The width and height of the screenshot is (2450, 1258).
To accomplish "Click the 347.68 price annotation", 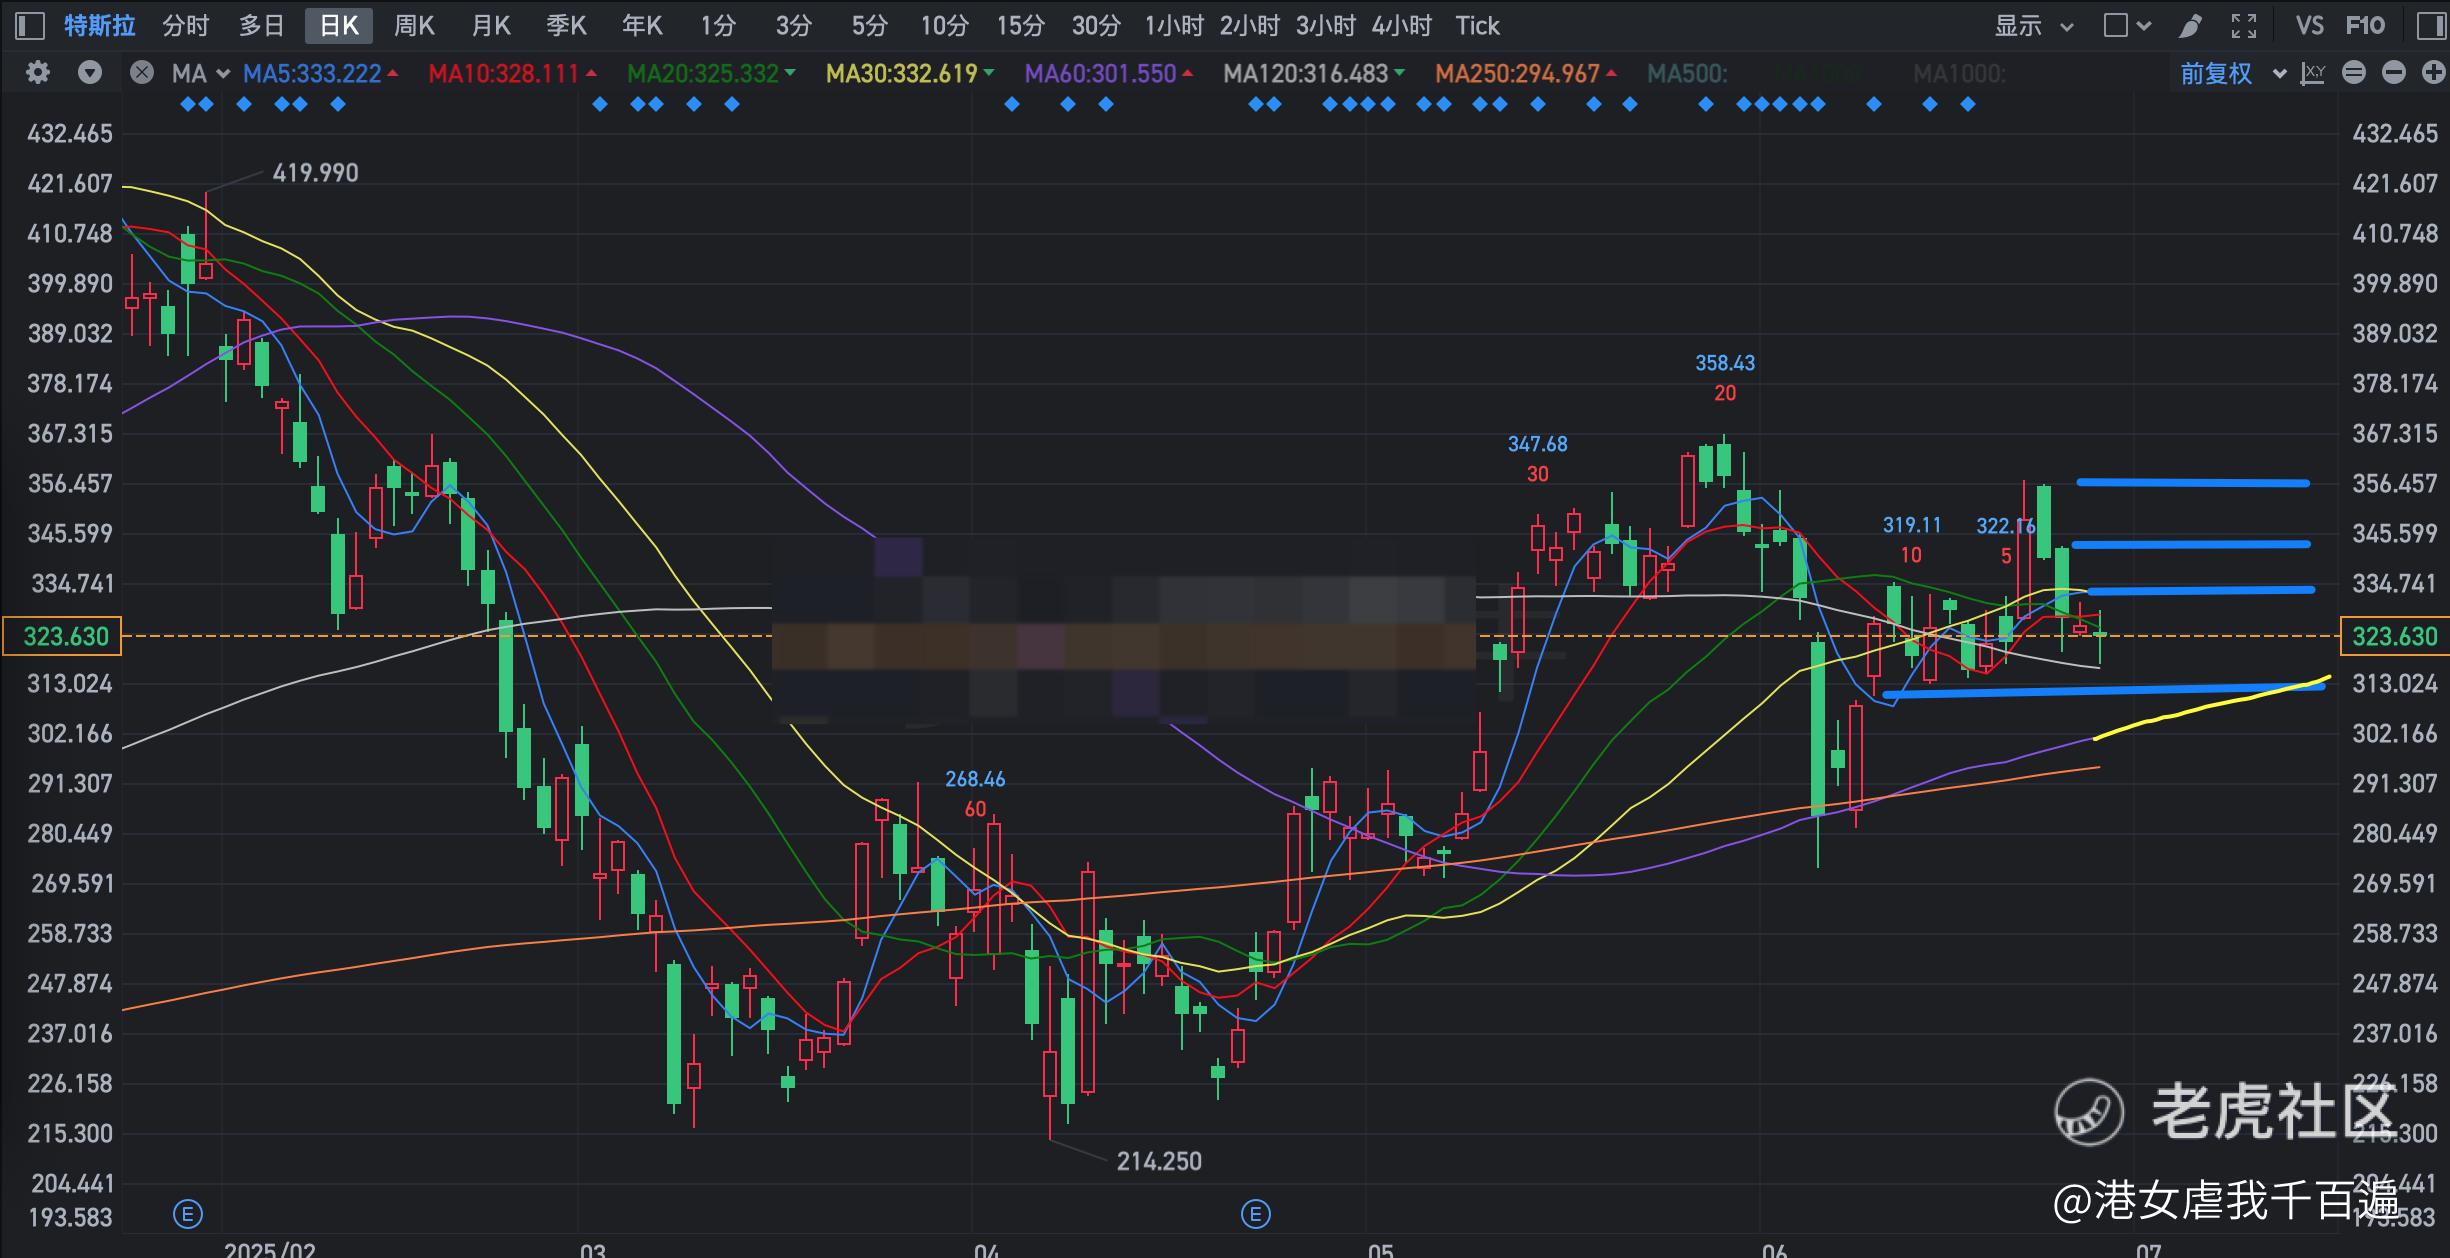I will (1538, 444).
